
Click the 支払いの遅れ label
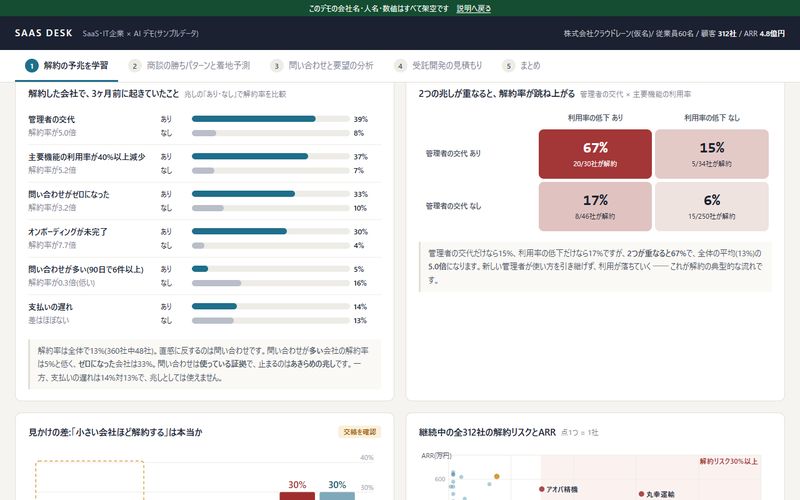click(51, 307)
